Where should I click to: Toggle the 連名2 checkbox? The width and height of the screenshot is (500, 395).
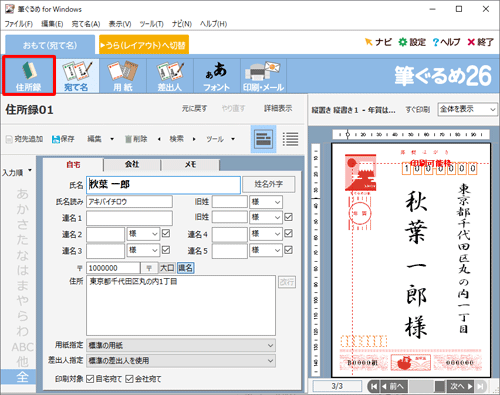click(x=166, y=233)
